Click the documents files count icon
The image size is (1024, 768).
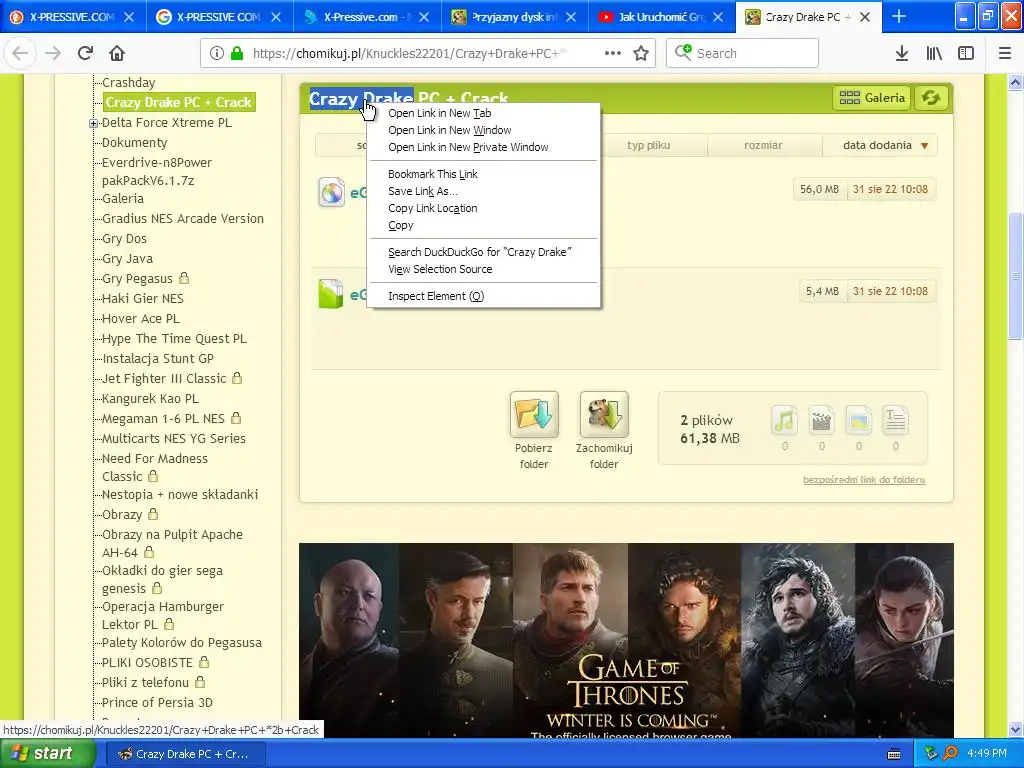(895, 421)
